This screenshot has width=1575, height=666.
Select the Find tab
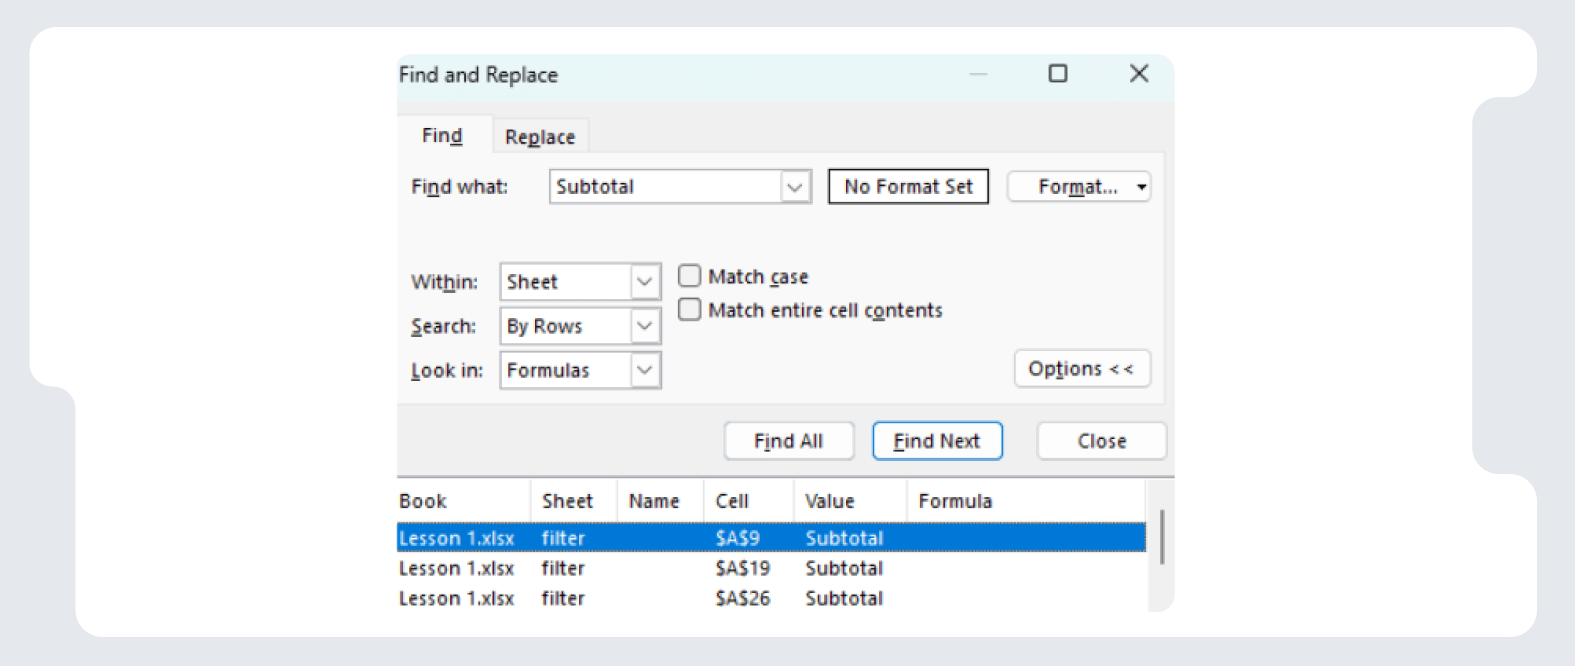(x=442, y=136)
